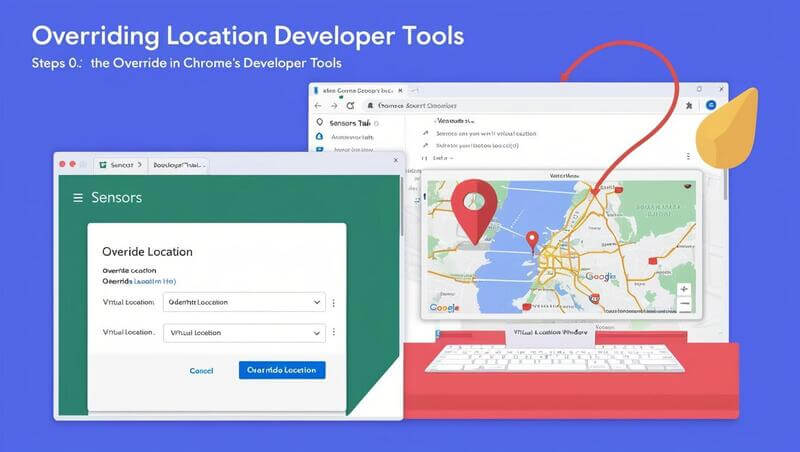Click the green icon on the Sensor tab
Image resolution: width=800 pixels, height=452 pixels.
coord(103,165)
